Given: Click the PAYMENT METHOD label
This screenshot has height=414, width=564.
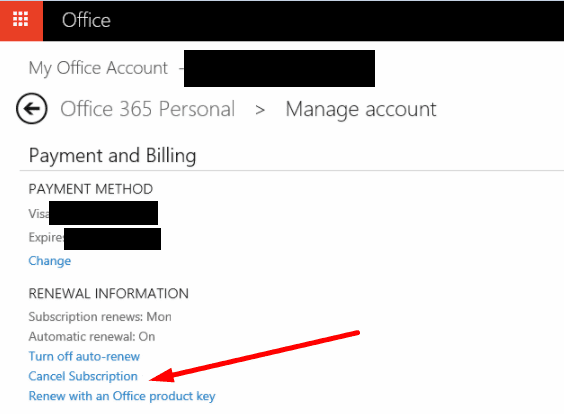Looking at the screenshot, I should 91,189.
